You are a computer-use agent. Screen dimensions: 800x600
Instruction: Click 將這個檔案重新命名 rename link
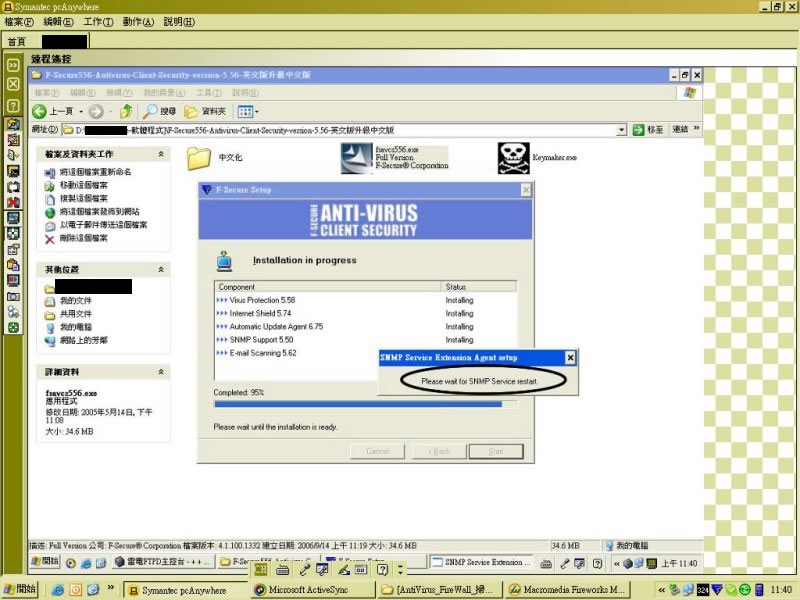[x=95, y=172]
